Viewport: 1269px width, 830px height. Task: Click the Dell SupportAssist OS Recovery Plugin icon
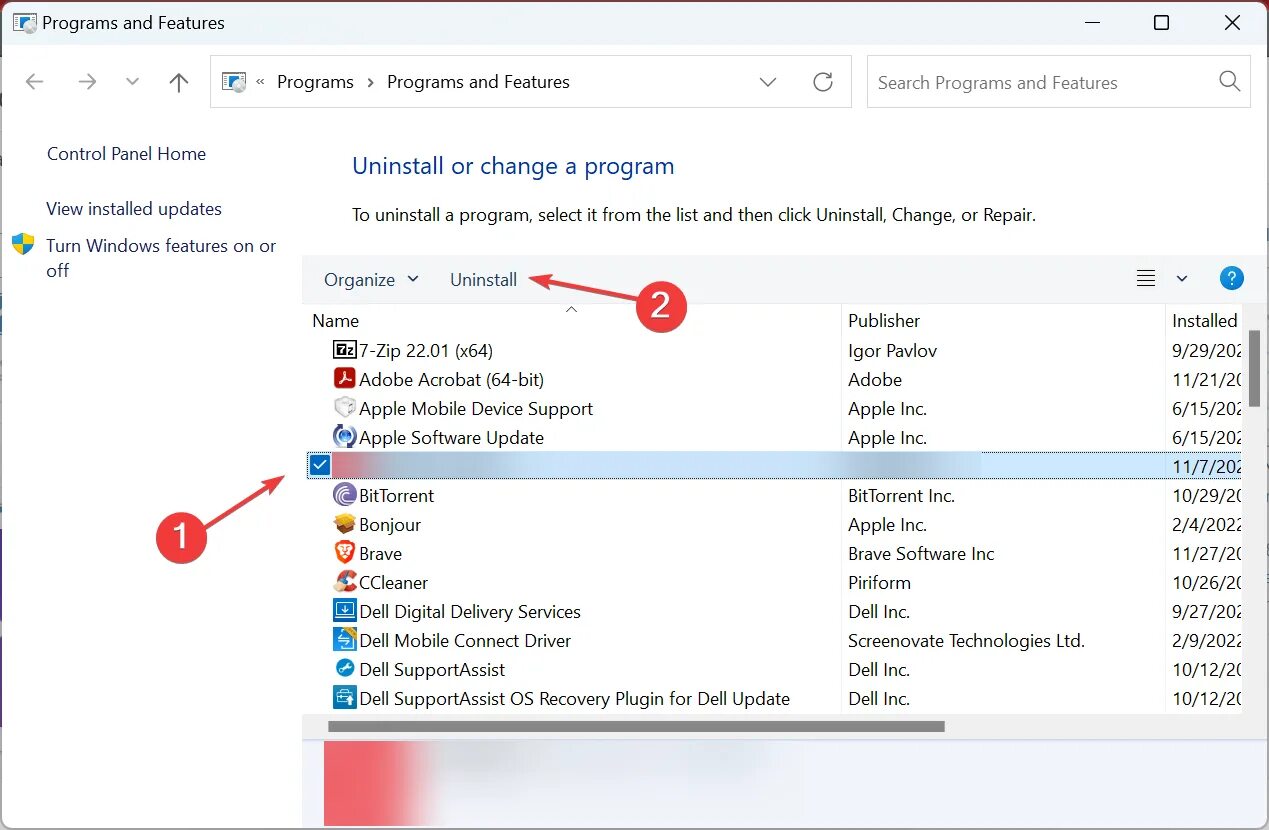(x=344, y=698)
